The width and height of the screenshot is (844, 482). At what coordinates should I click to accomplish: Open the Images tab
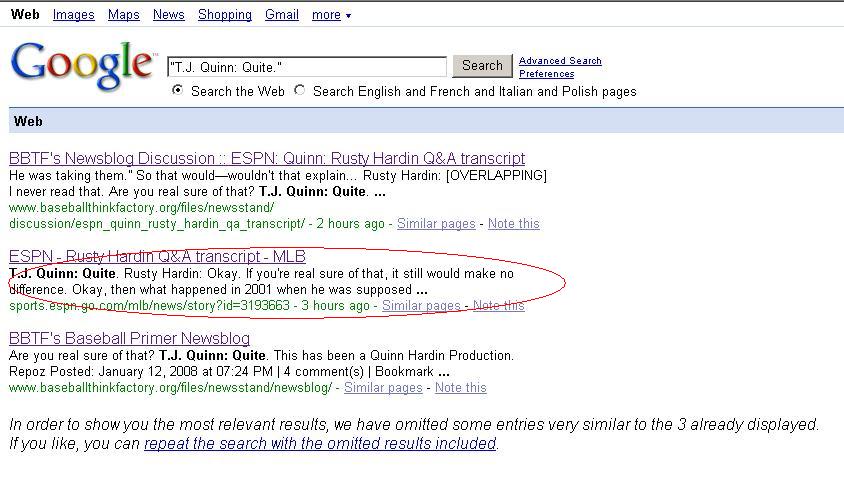pyautogui.click(x=73, y=15)
